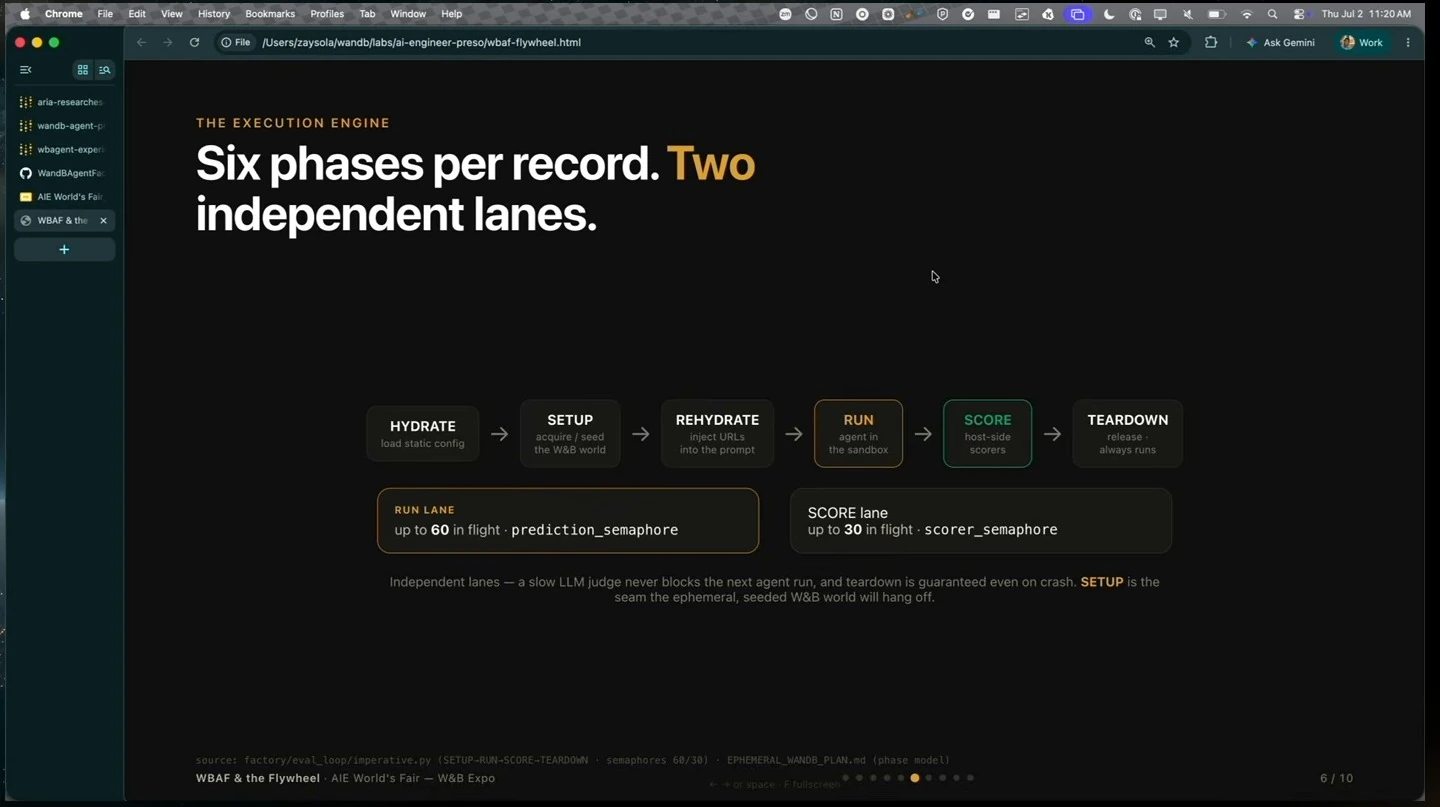Screen dimensions: 1440x807
Task: Toggle the Focus moon icon in menu bar
Action: pyautogui.click(x=1109, y=15)
